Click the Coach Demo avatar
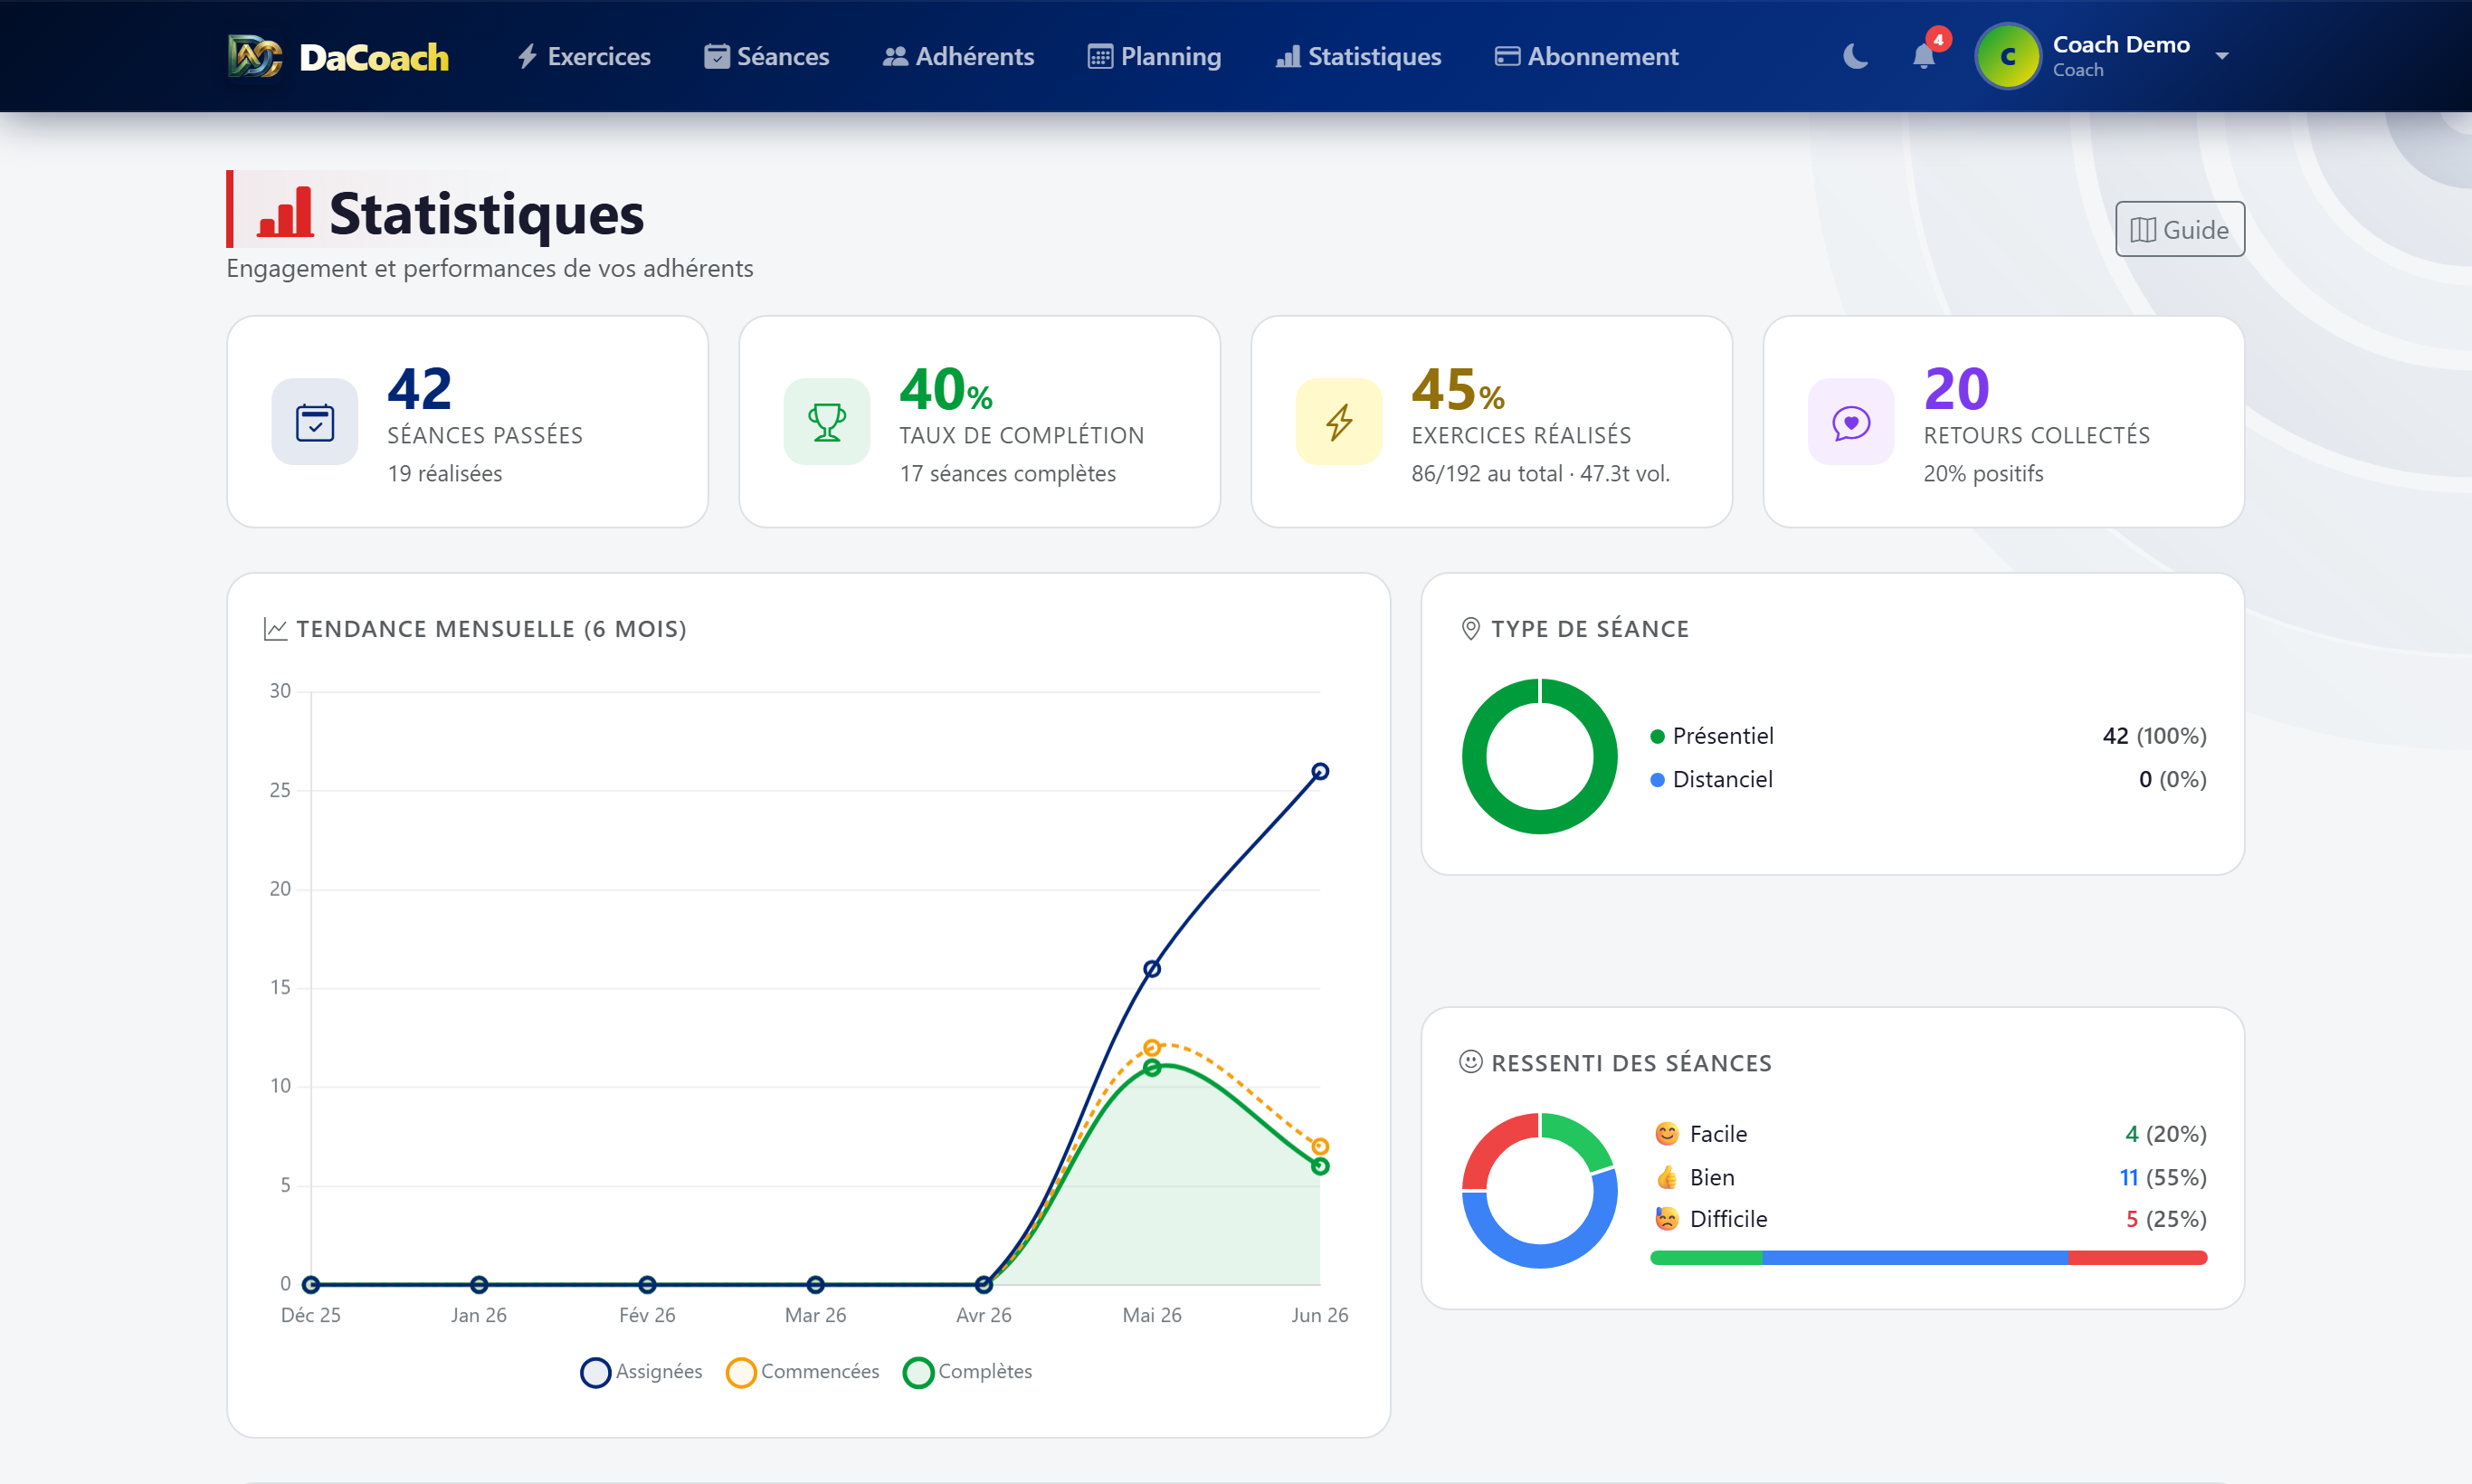The width and height of the screenshot is (2472, 1484). click(2007, 56)
